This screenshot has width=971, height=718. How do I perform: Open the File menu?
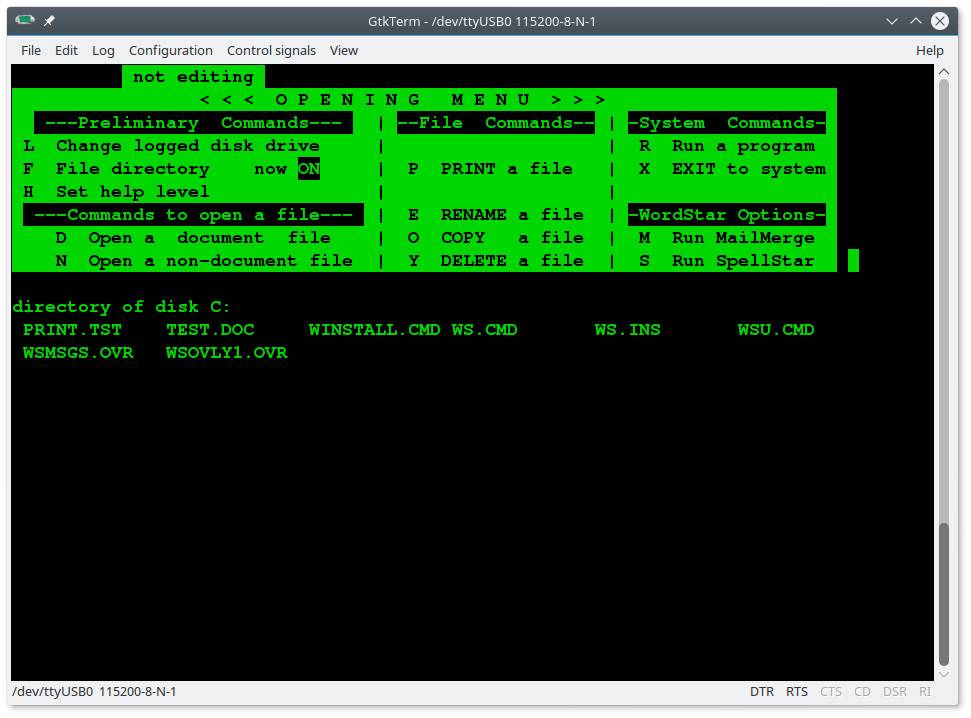pos(31,51)
